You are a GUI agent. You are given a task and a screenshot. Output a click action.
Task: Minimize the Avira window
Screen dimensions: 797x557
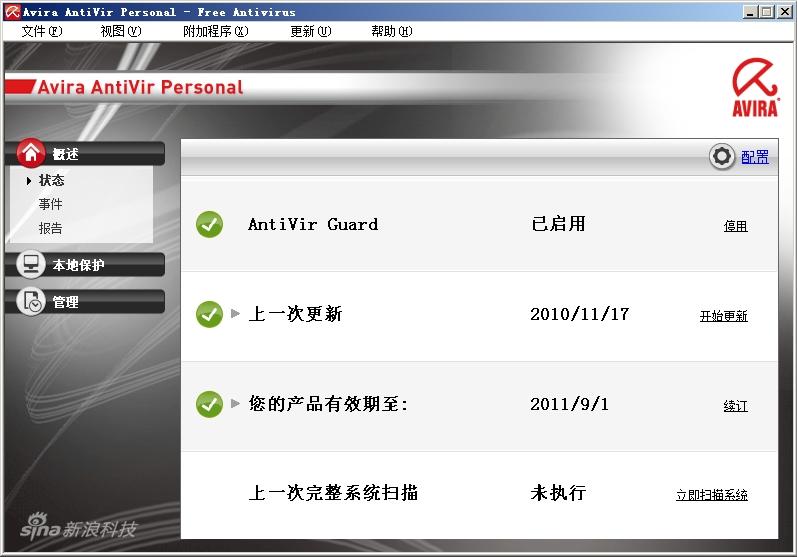pyautogui.click(x=749, y=12)
